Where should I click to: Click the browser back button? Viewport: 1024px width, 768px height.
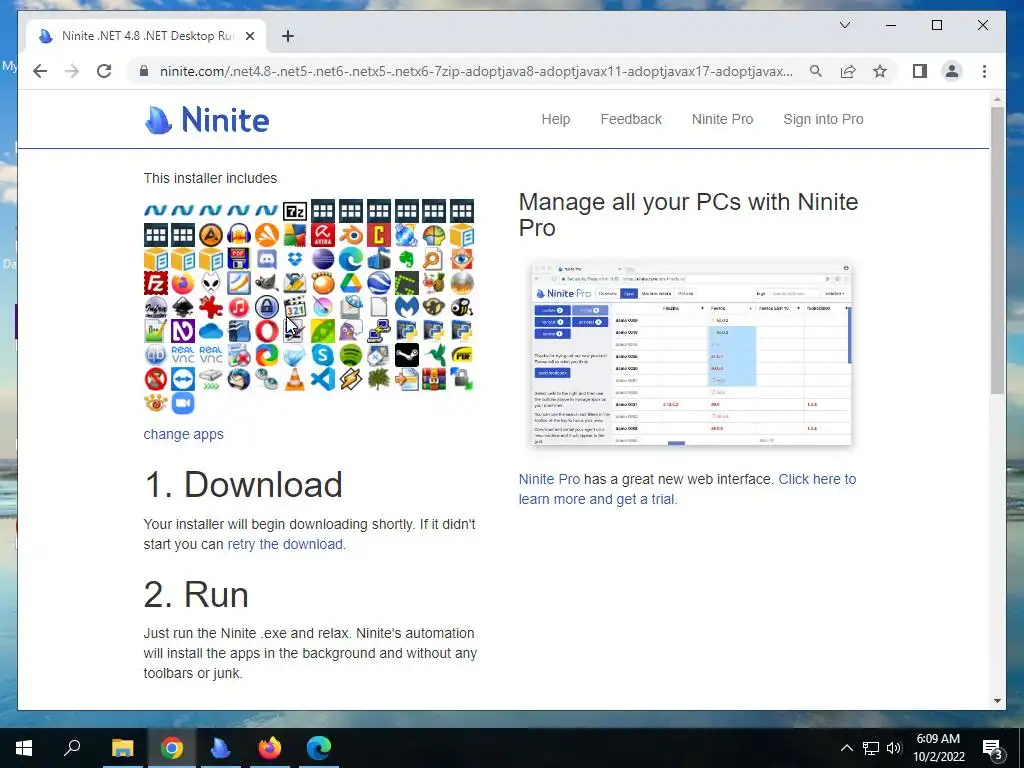tap(40, 71)
